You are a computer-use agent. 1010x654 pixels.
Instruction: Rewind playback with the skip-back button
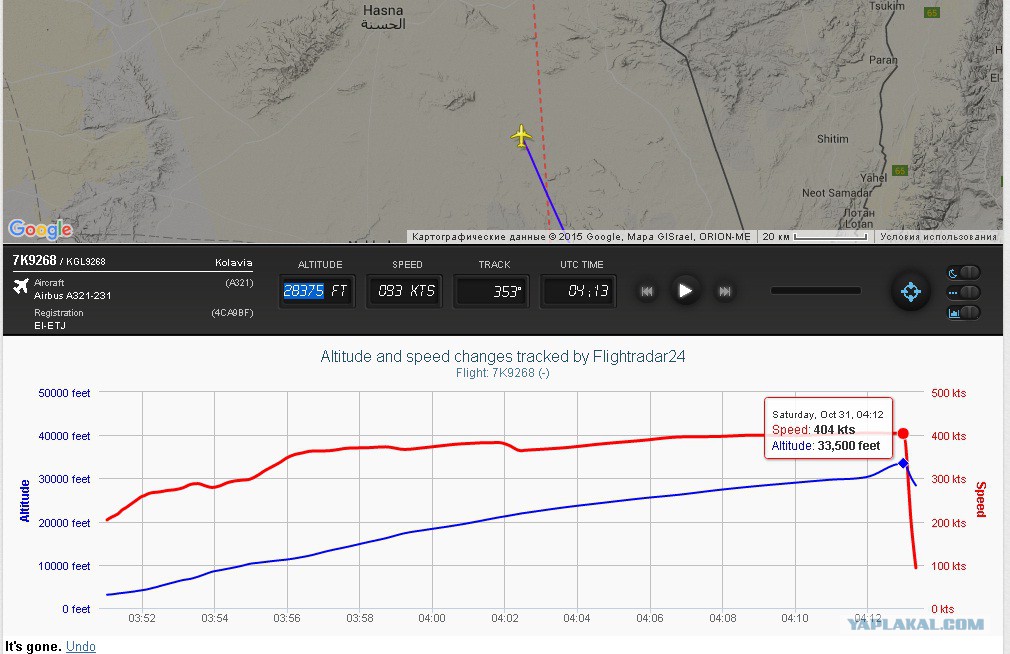[x=647, y=291]
